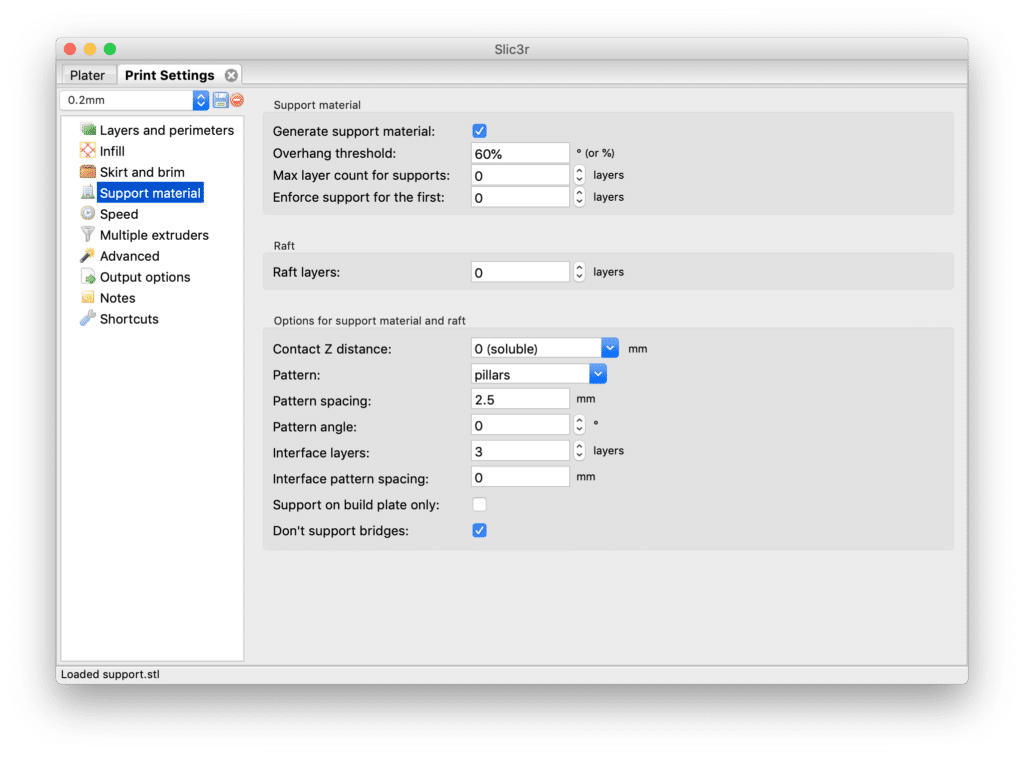The width and height of the screenshot is (1024, 758).
Task: Open the Infill settings icon
Action: 88,151
